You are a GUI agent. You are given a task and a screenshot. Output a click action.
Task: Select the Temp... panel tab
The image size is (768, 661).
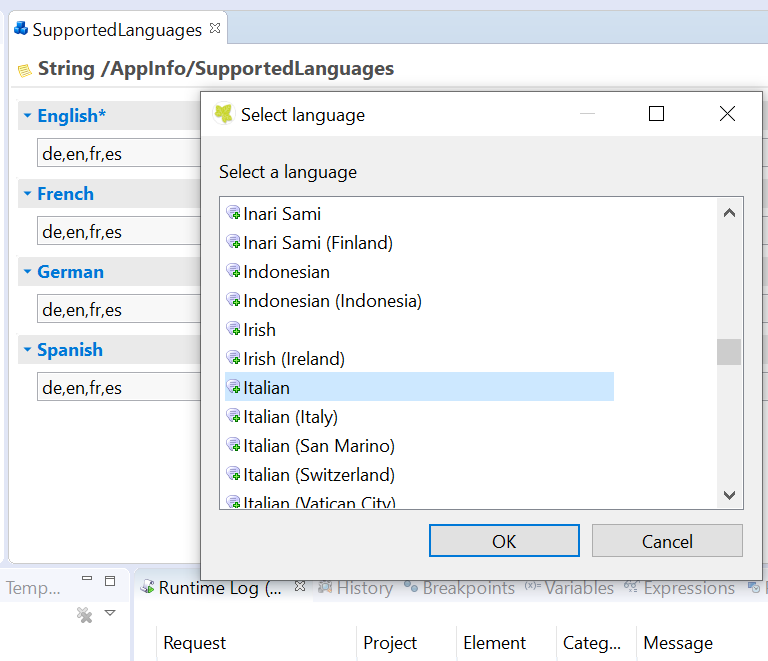point(33,588)
